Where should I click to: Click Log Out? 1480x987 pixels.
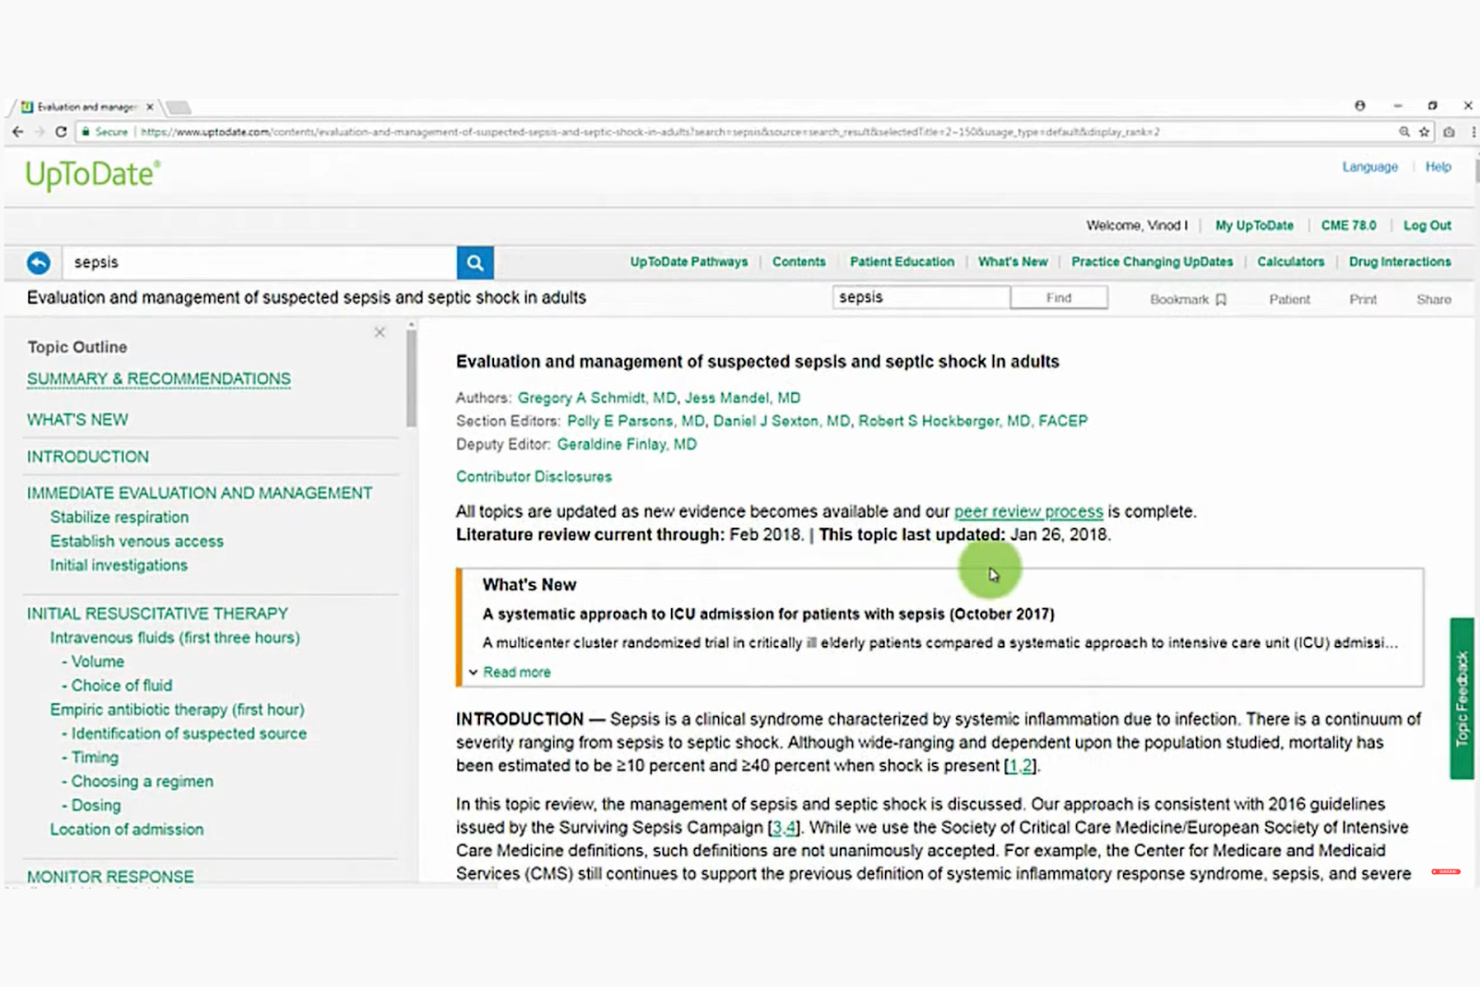click(1427, 226)
